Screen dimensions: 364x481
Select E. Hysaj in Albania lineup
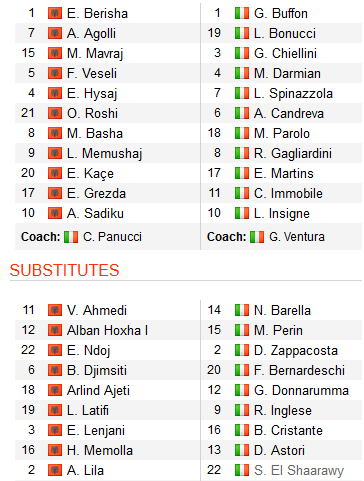tap(92, 94)
